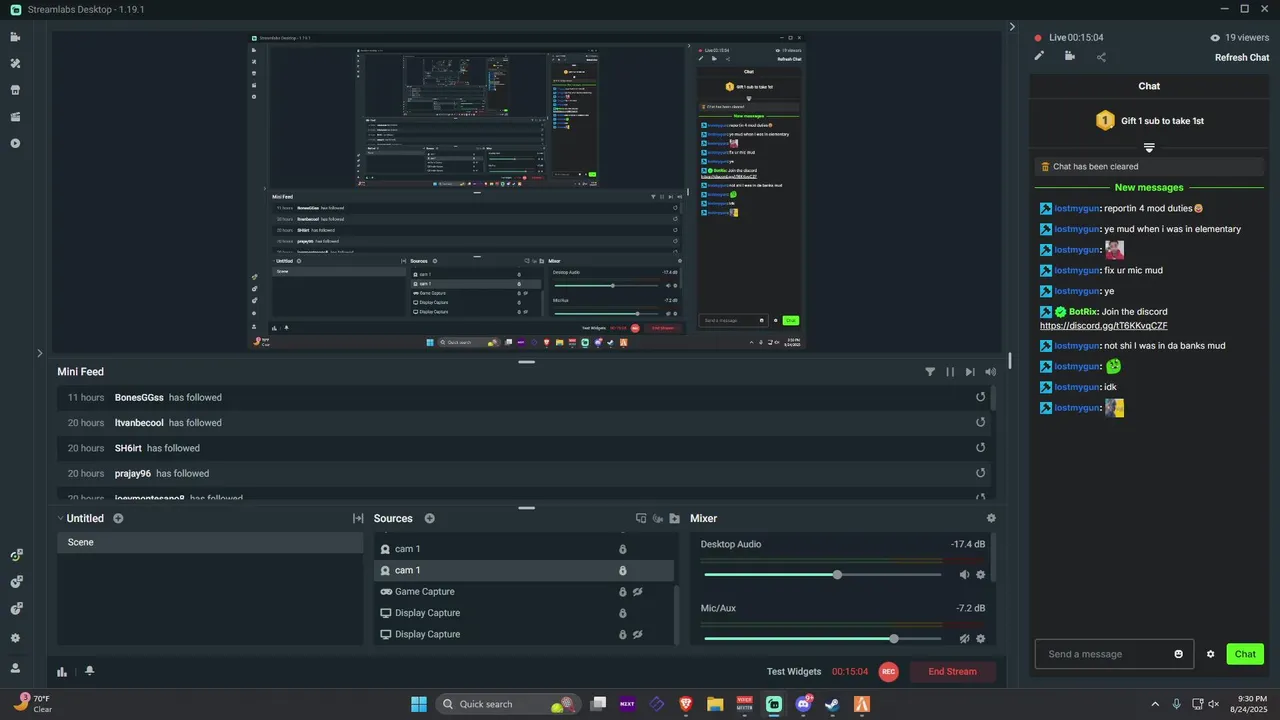
Task: Click Refresh Chat
Action: coord(1242,57)
